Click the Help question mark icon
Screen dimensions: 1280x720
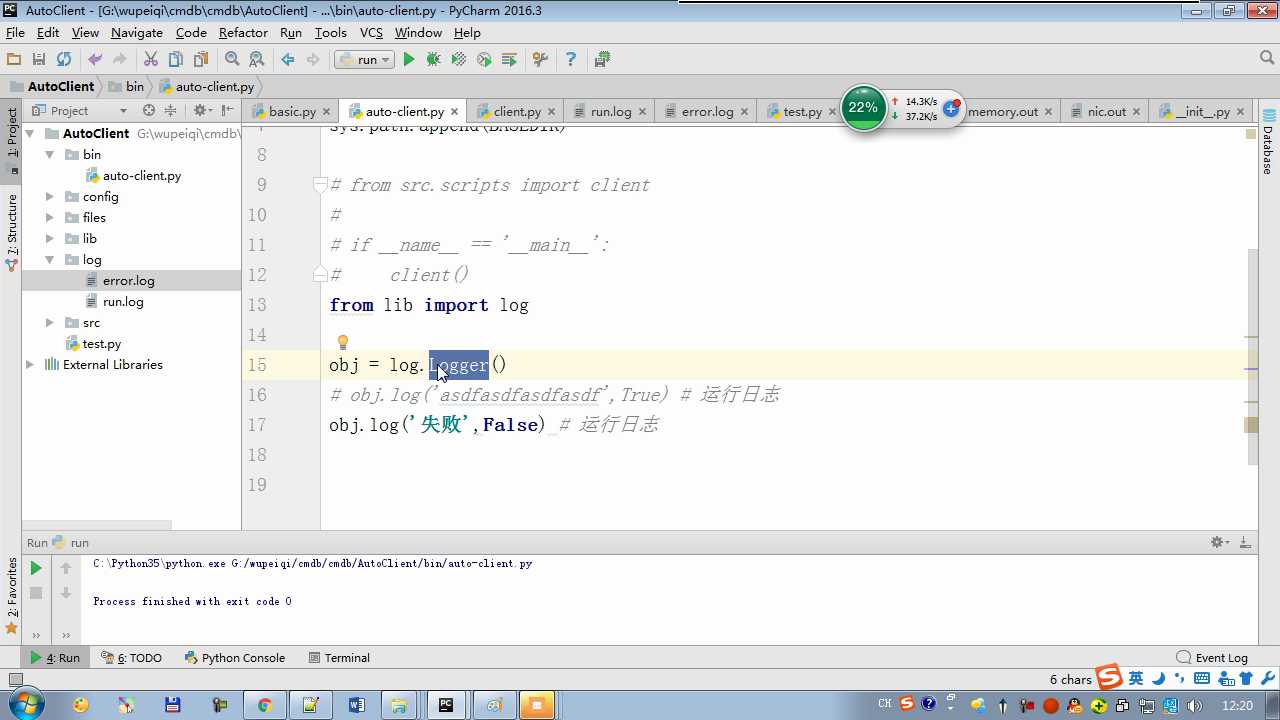[571, 60]
